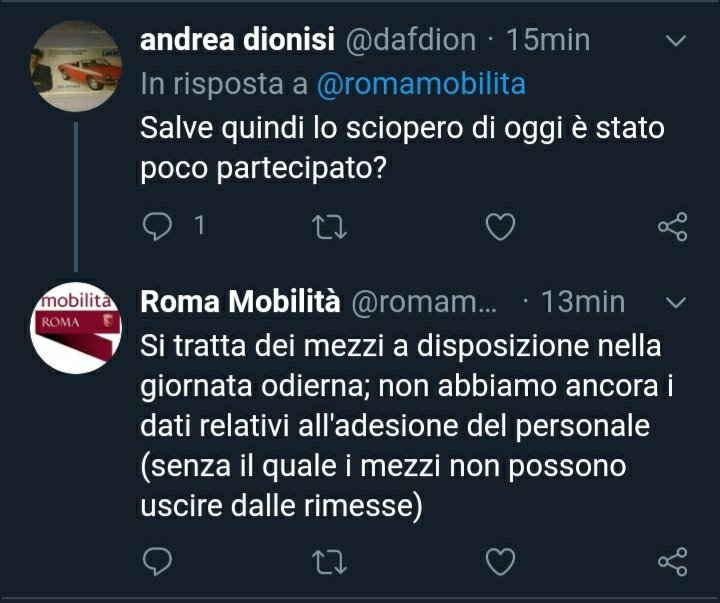View Roma Mobilità's logo avatar

[x=76, y=325]
